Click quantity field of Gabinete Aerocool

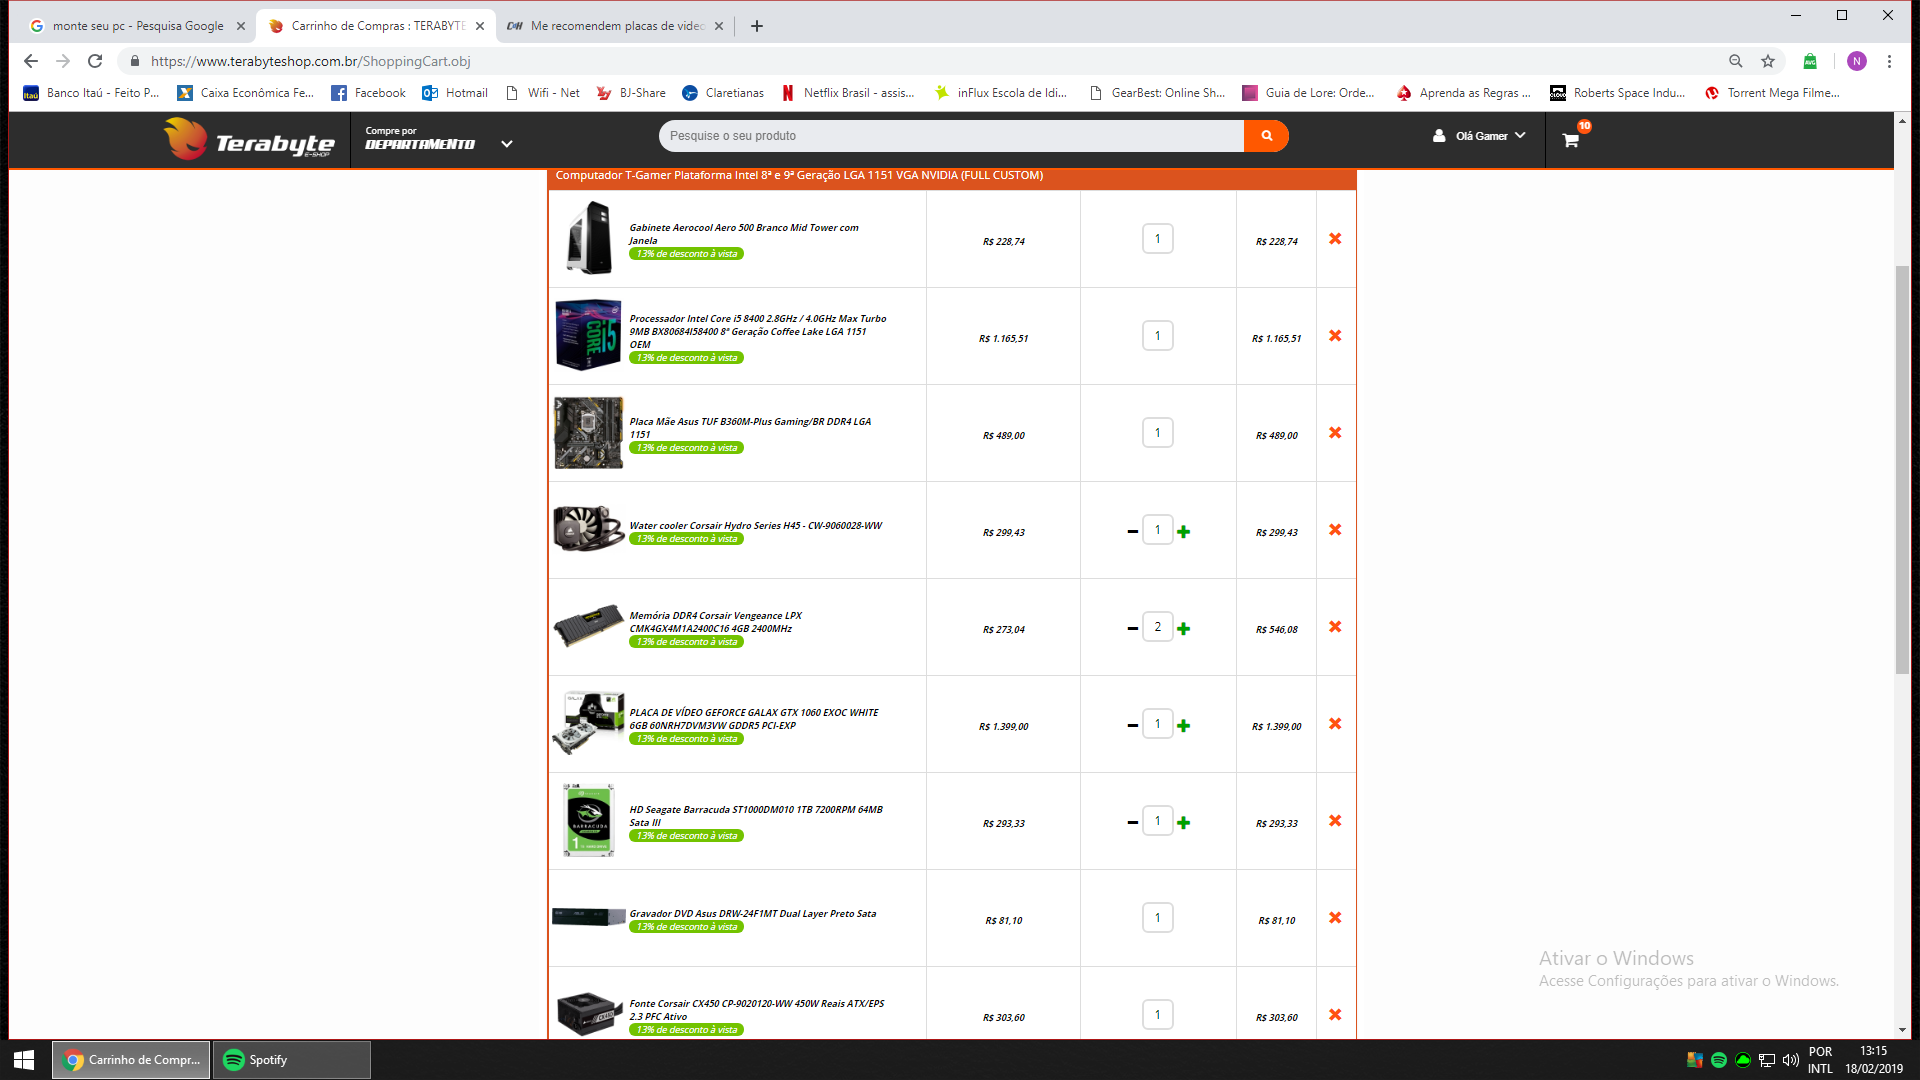tap(1158, 239)
